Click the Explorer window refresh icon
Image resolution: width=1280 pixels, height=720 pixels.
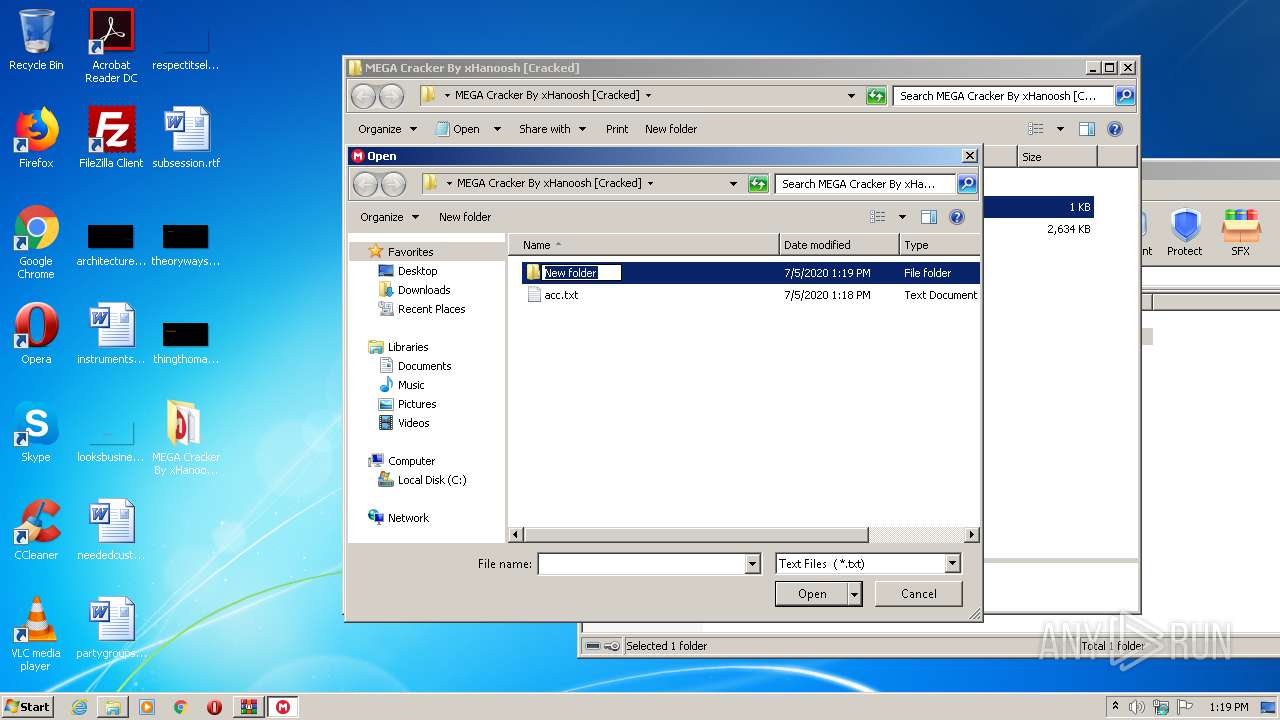point(876,96)
